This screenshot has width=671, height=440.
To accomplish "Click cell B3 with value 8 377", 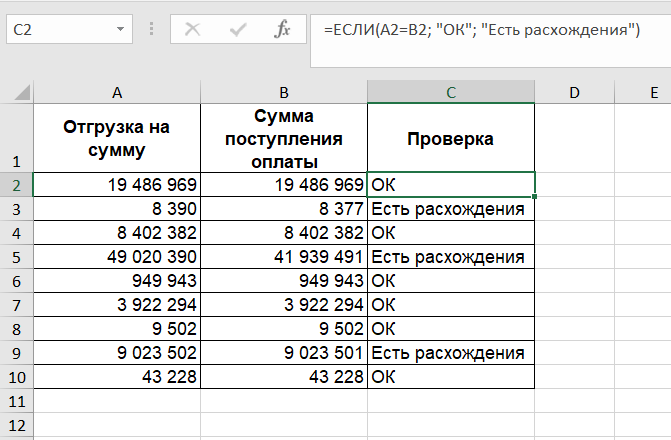I will tap(284, 209).
